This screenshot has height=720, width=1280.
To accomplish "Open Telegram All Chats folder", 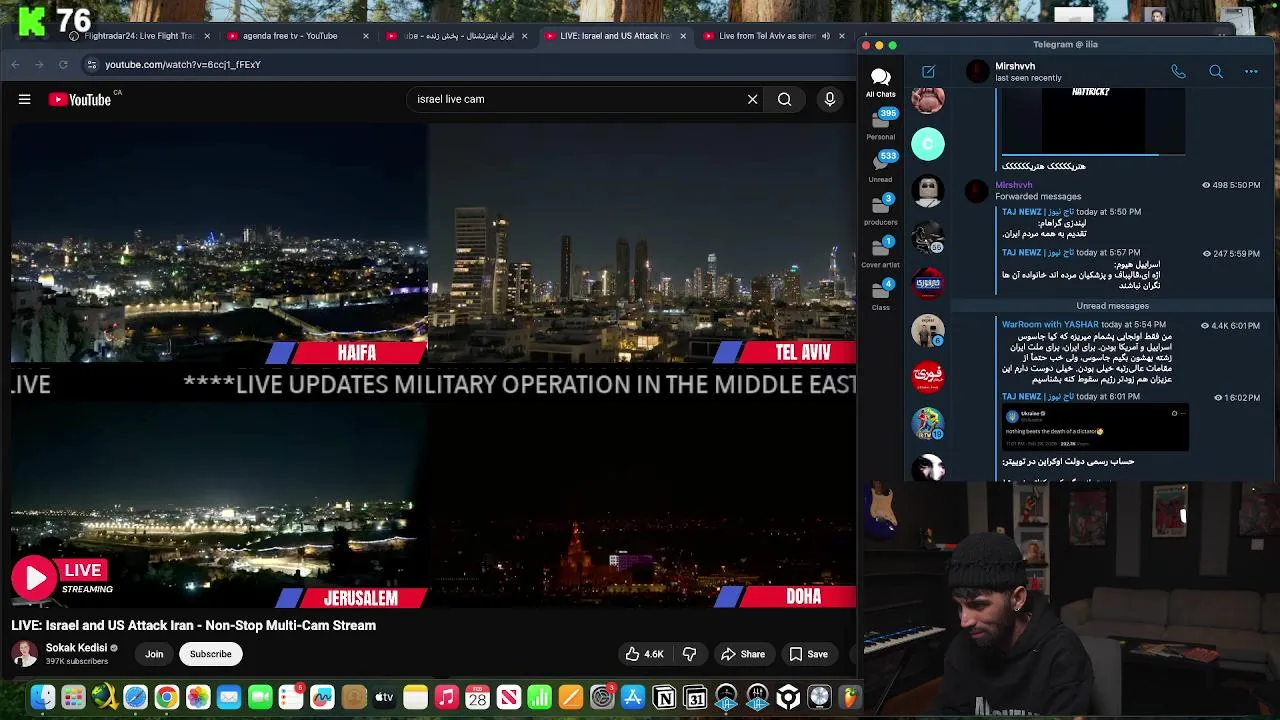I will 881,83.
